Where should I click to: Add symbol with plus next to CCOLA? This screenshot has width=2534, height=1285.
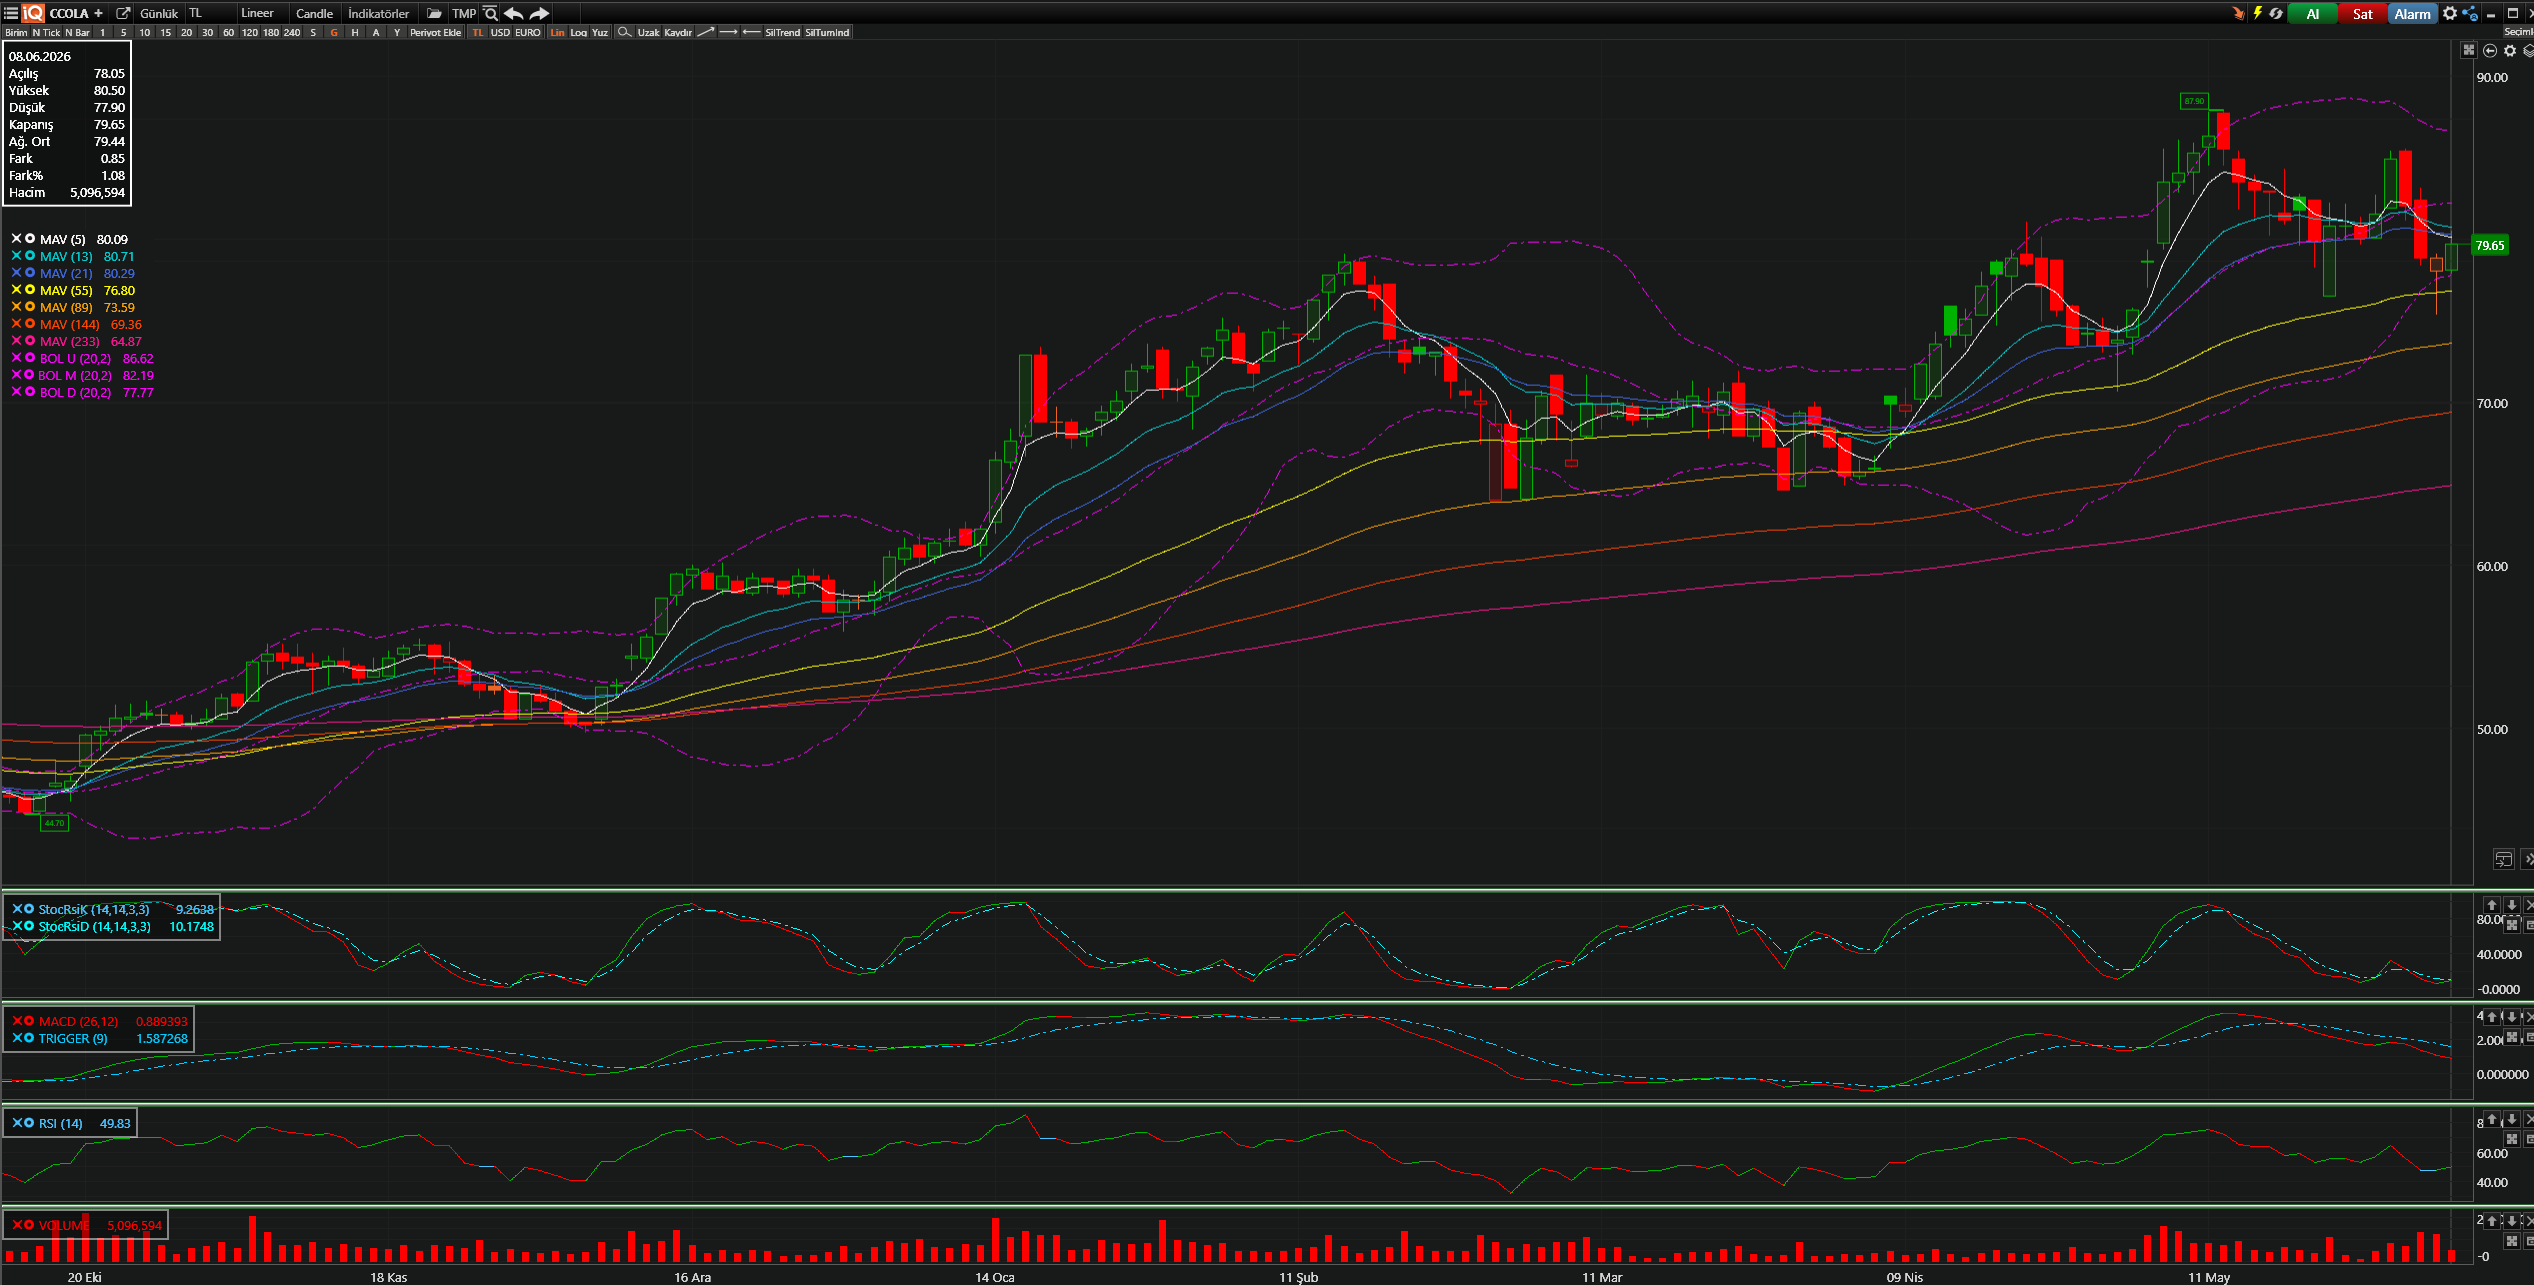98,13
